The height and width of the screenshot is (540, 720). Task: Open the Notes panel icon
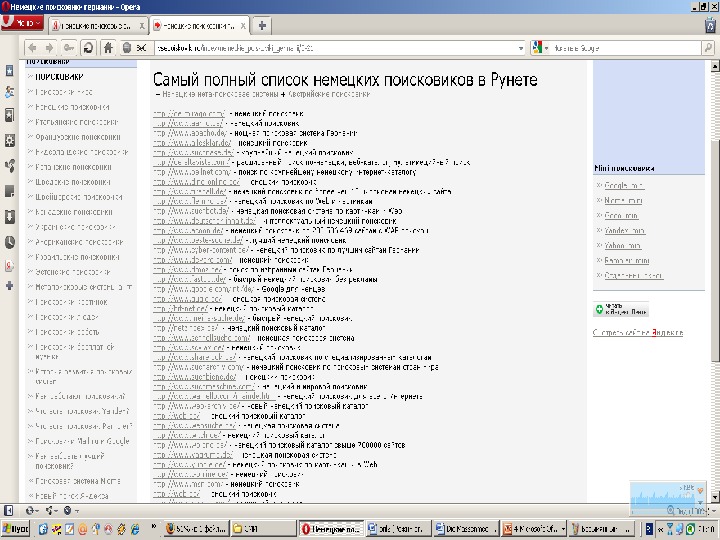[x=9, y=191]
